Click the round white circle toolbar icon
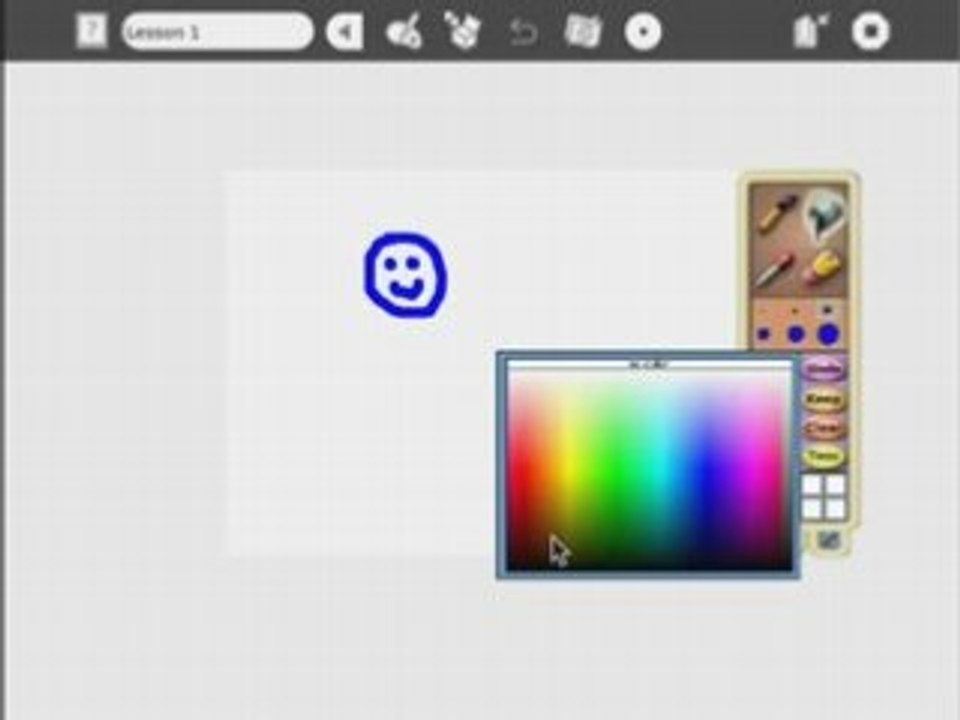The height and width of the screenshot is (720, 960). tap(643, 31)
